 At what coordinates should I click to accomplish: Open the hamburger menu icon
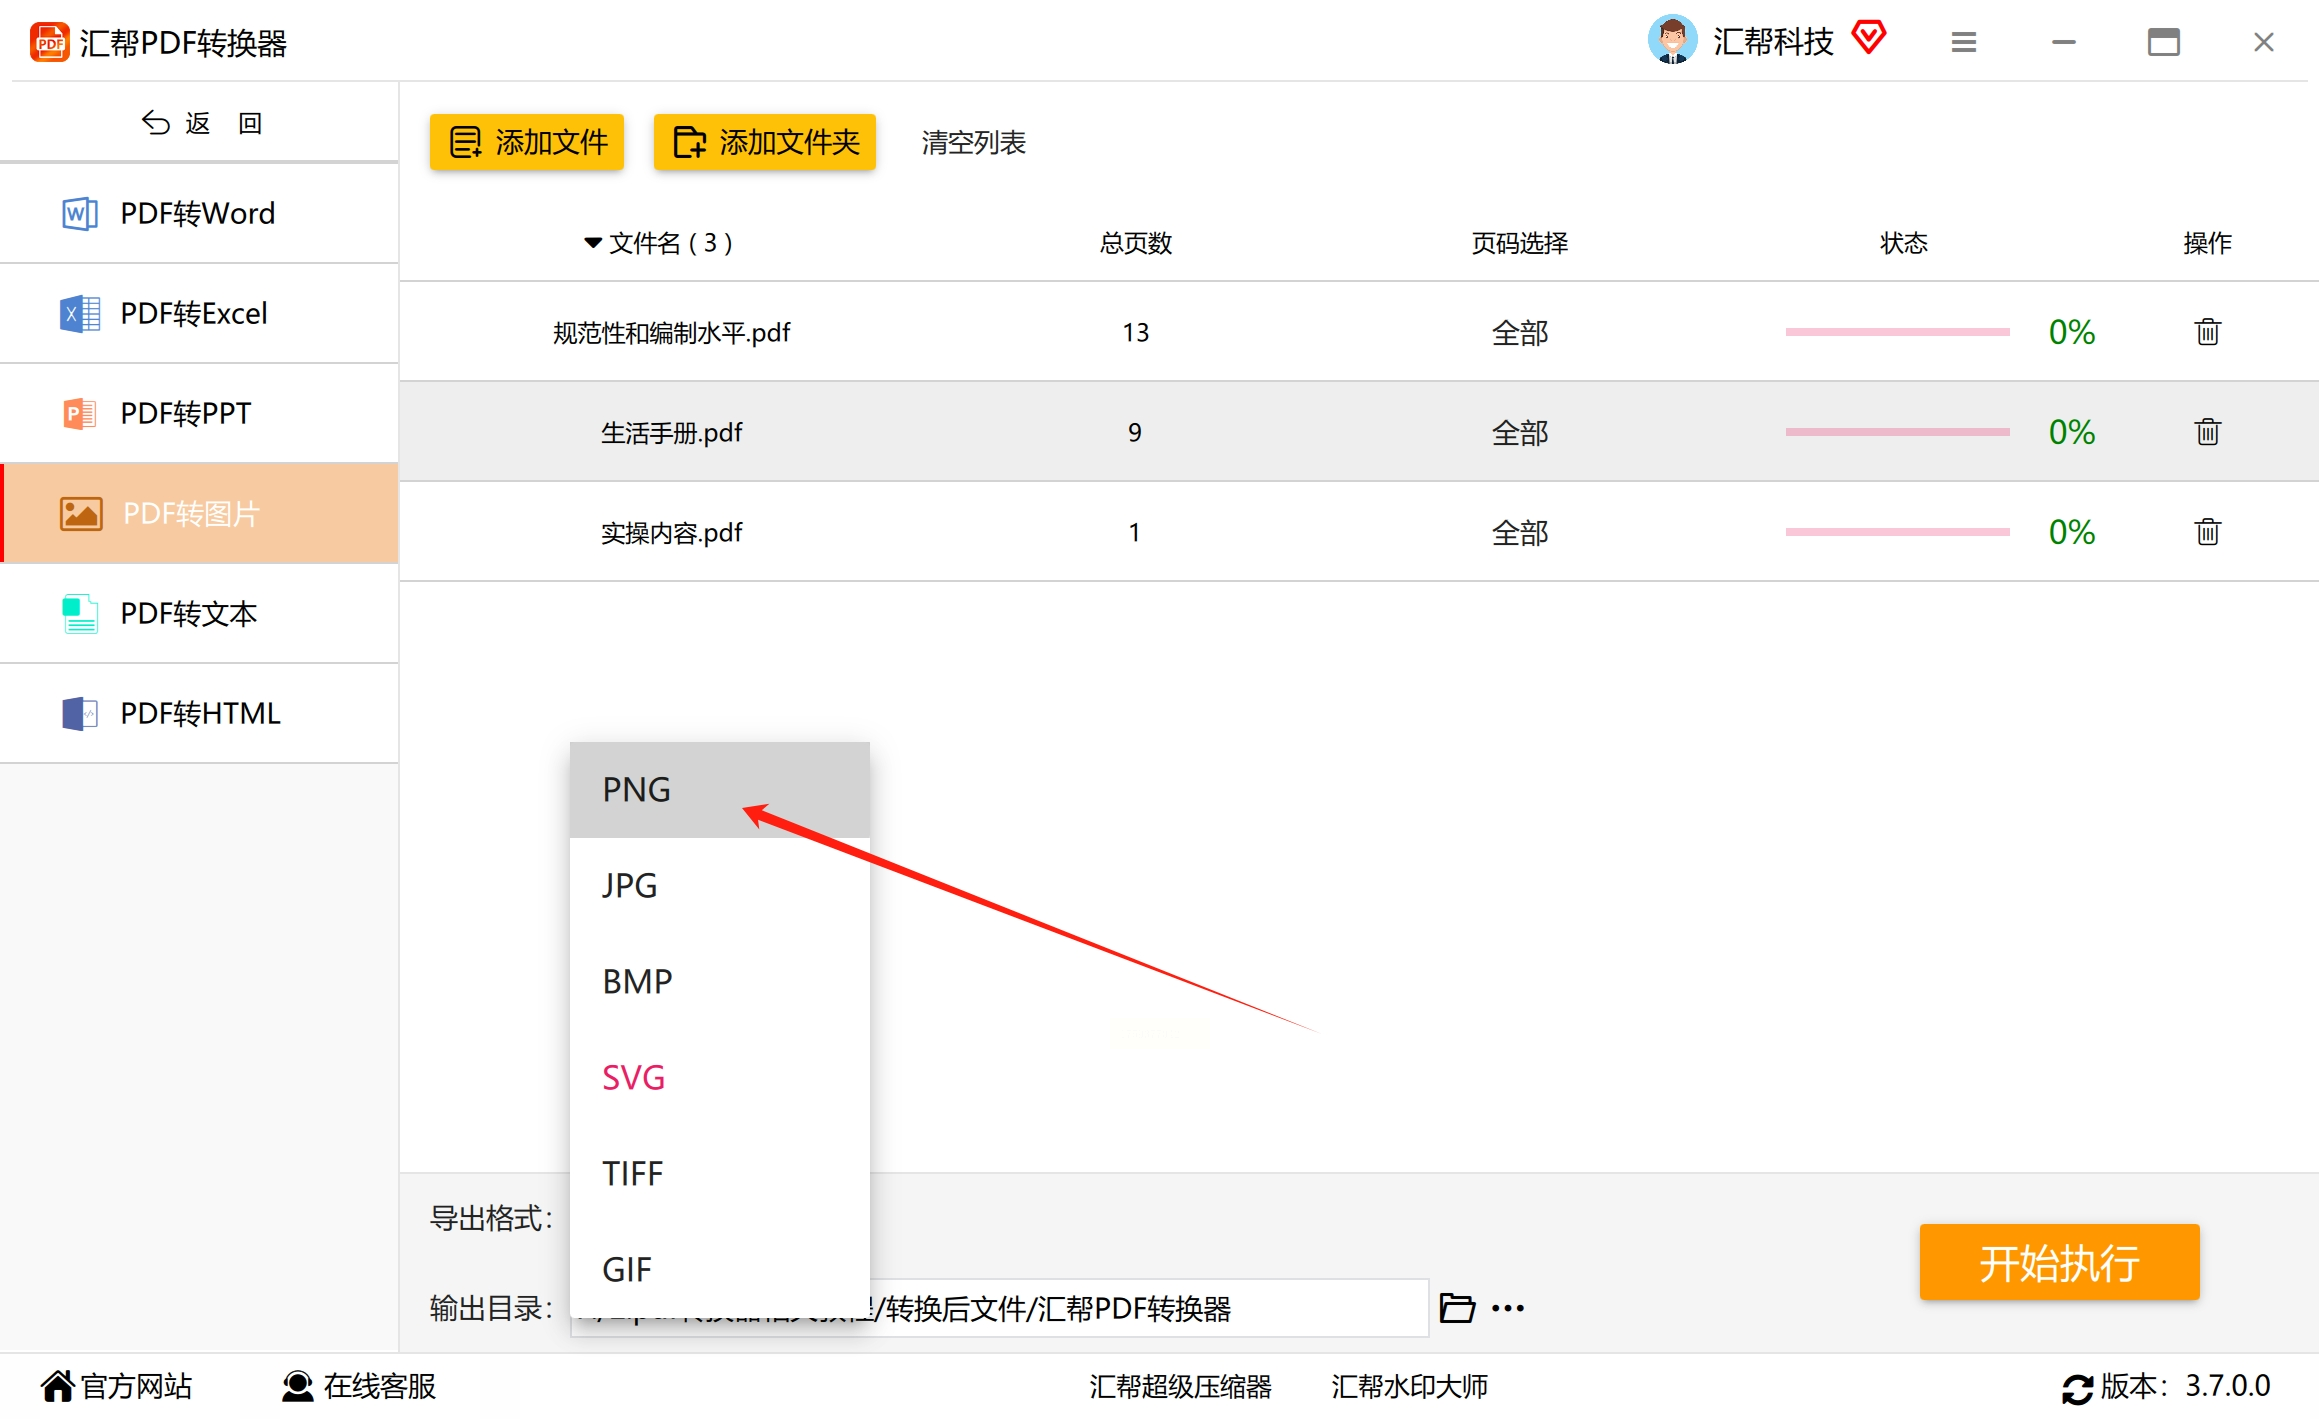pos(1963,42)
